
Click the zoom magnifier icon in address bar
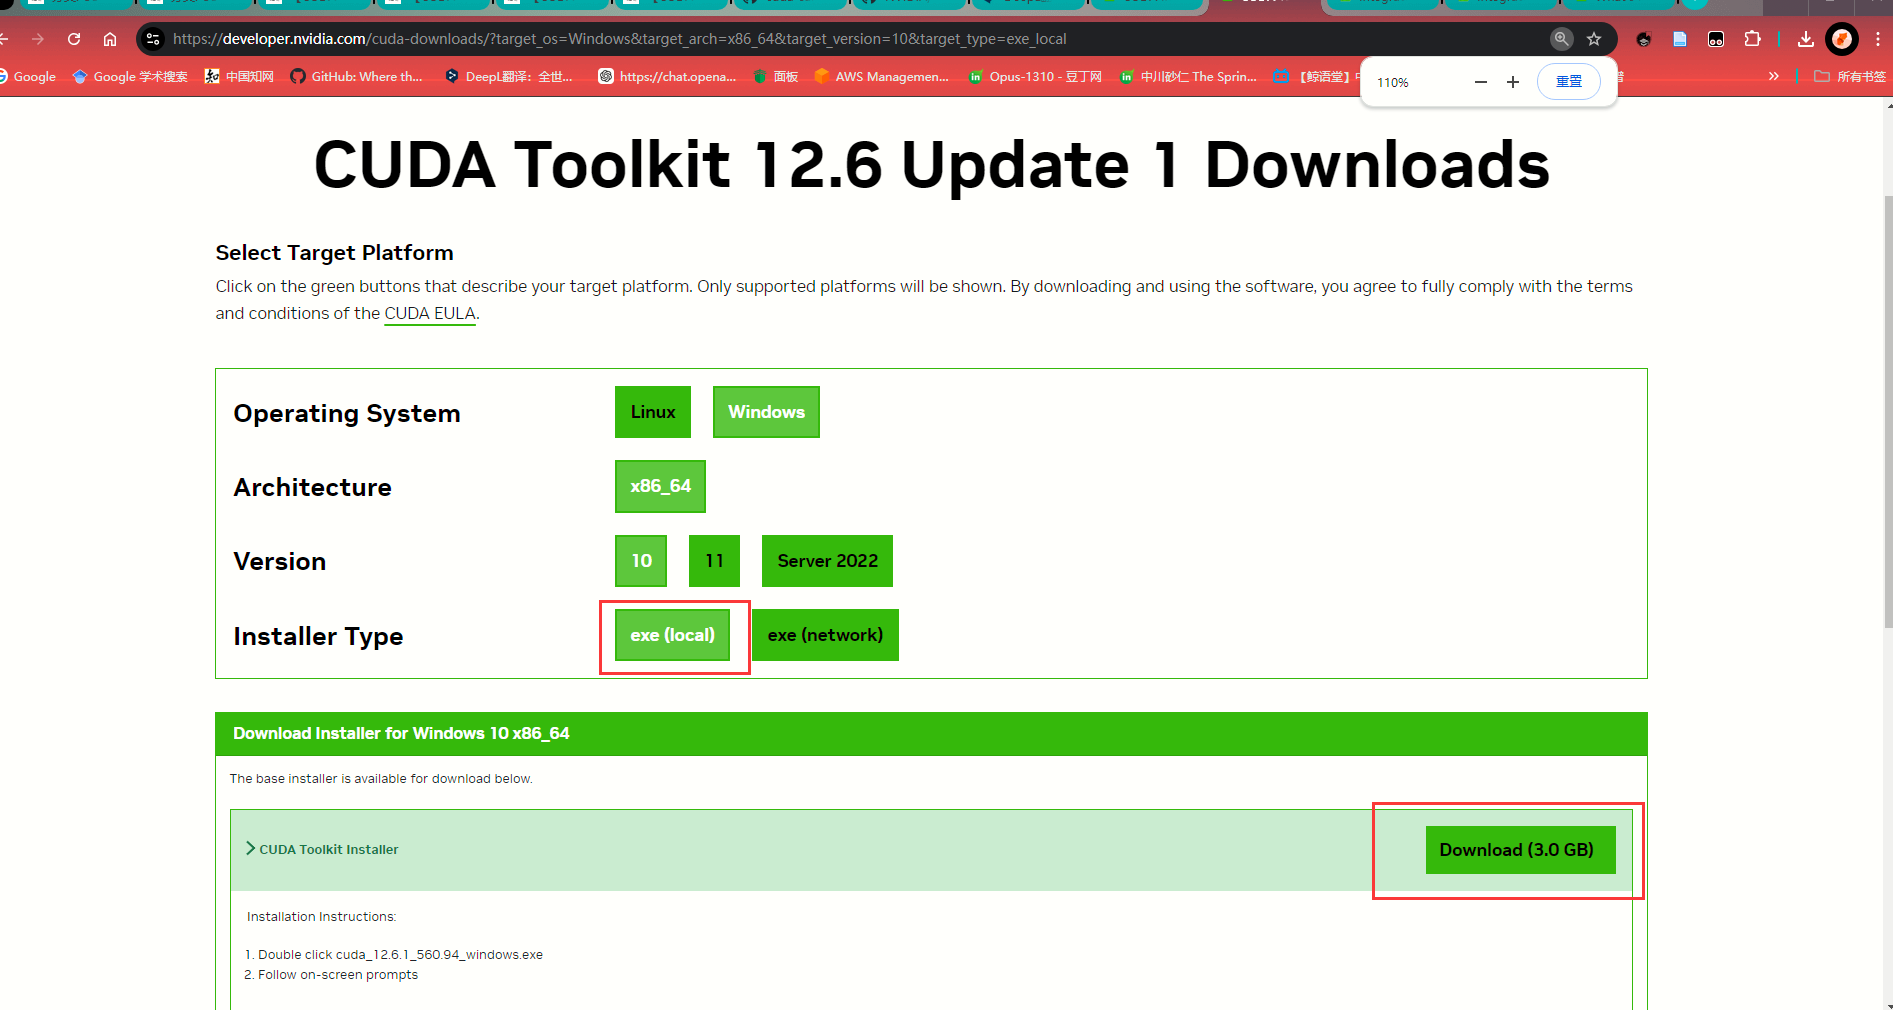pos(1562,39)
